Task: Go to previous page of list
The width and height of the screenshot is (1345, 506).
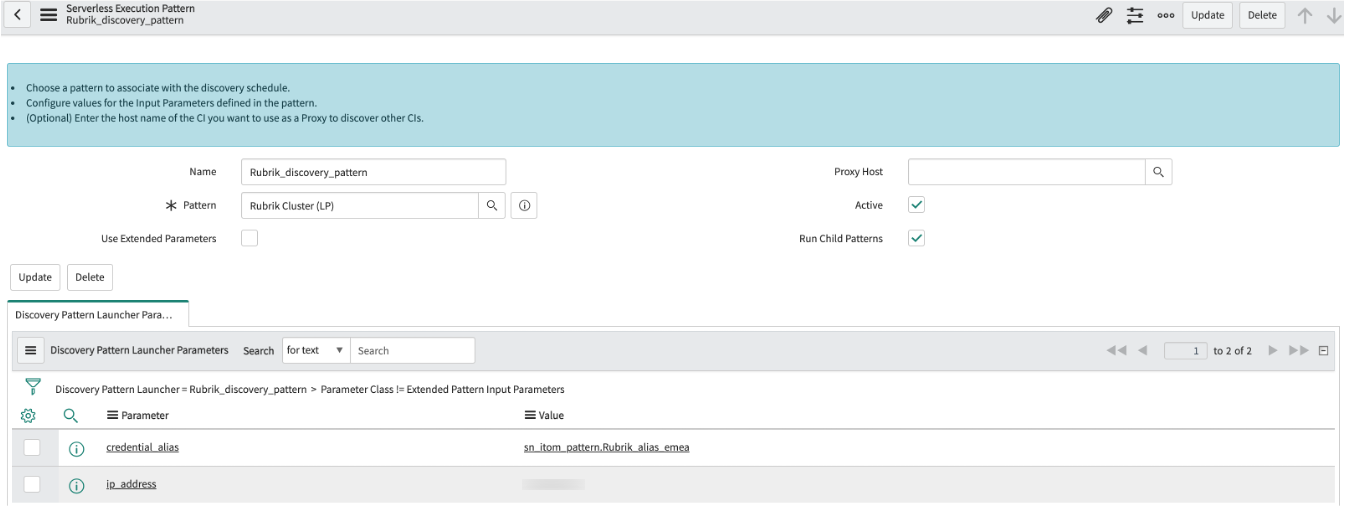Action: point(1143,350)
